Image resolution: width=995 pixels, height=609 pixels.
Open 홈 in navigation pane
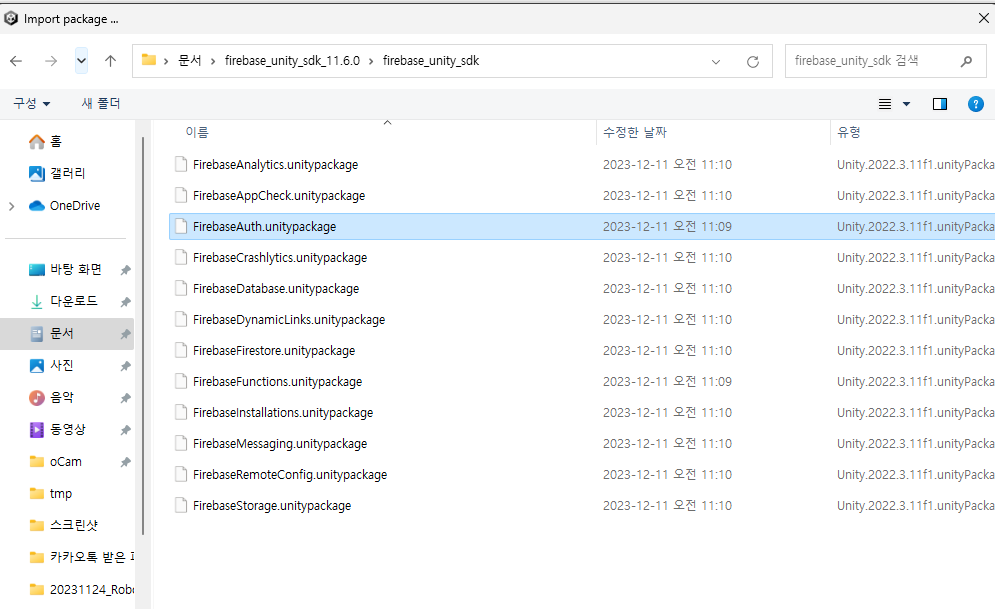pos(46,141)
